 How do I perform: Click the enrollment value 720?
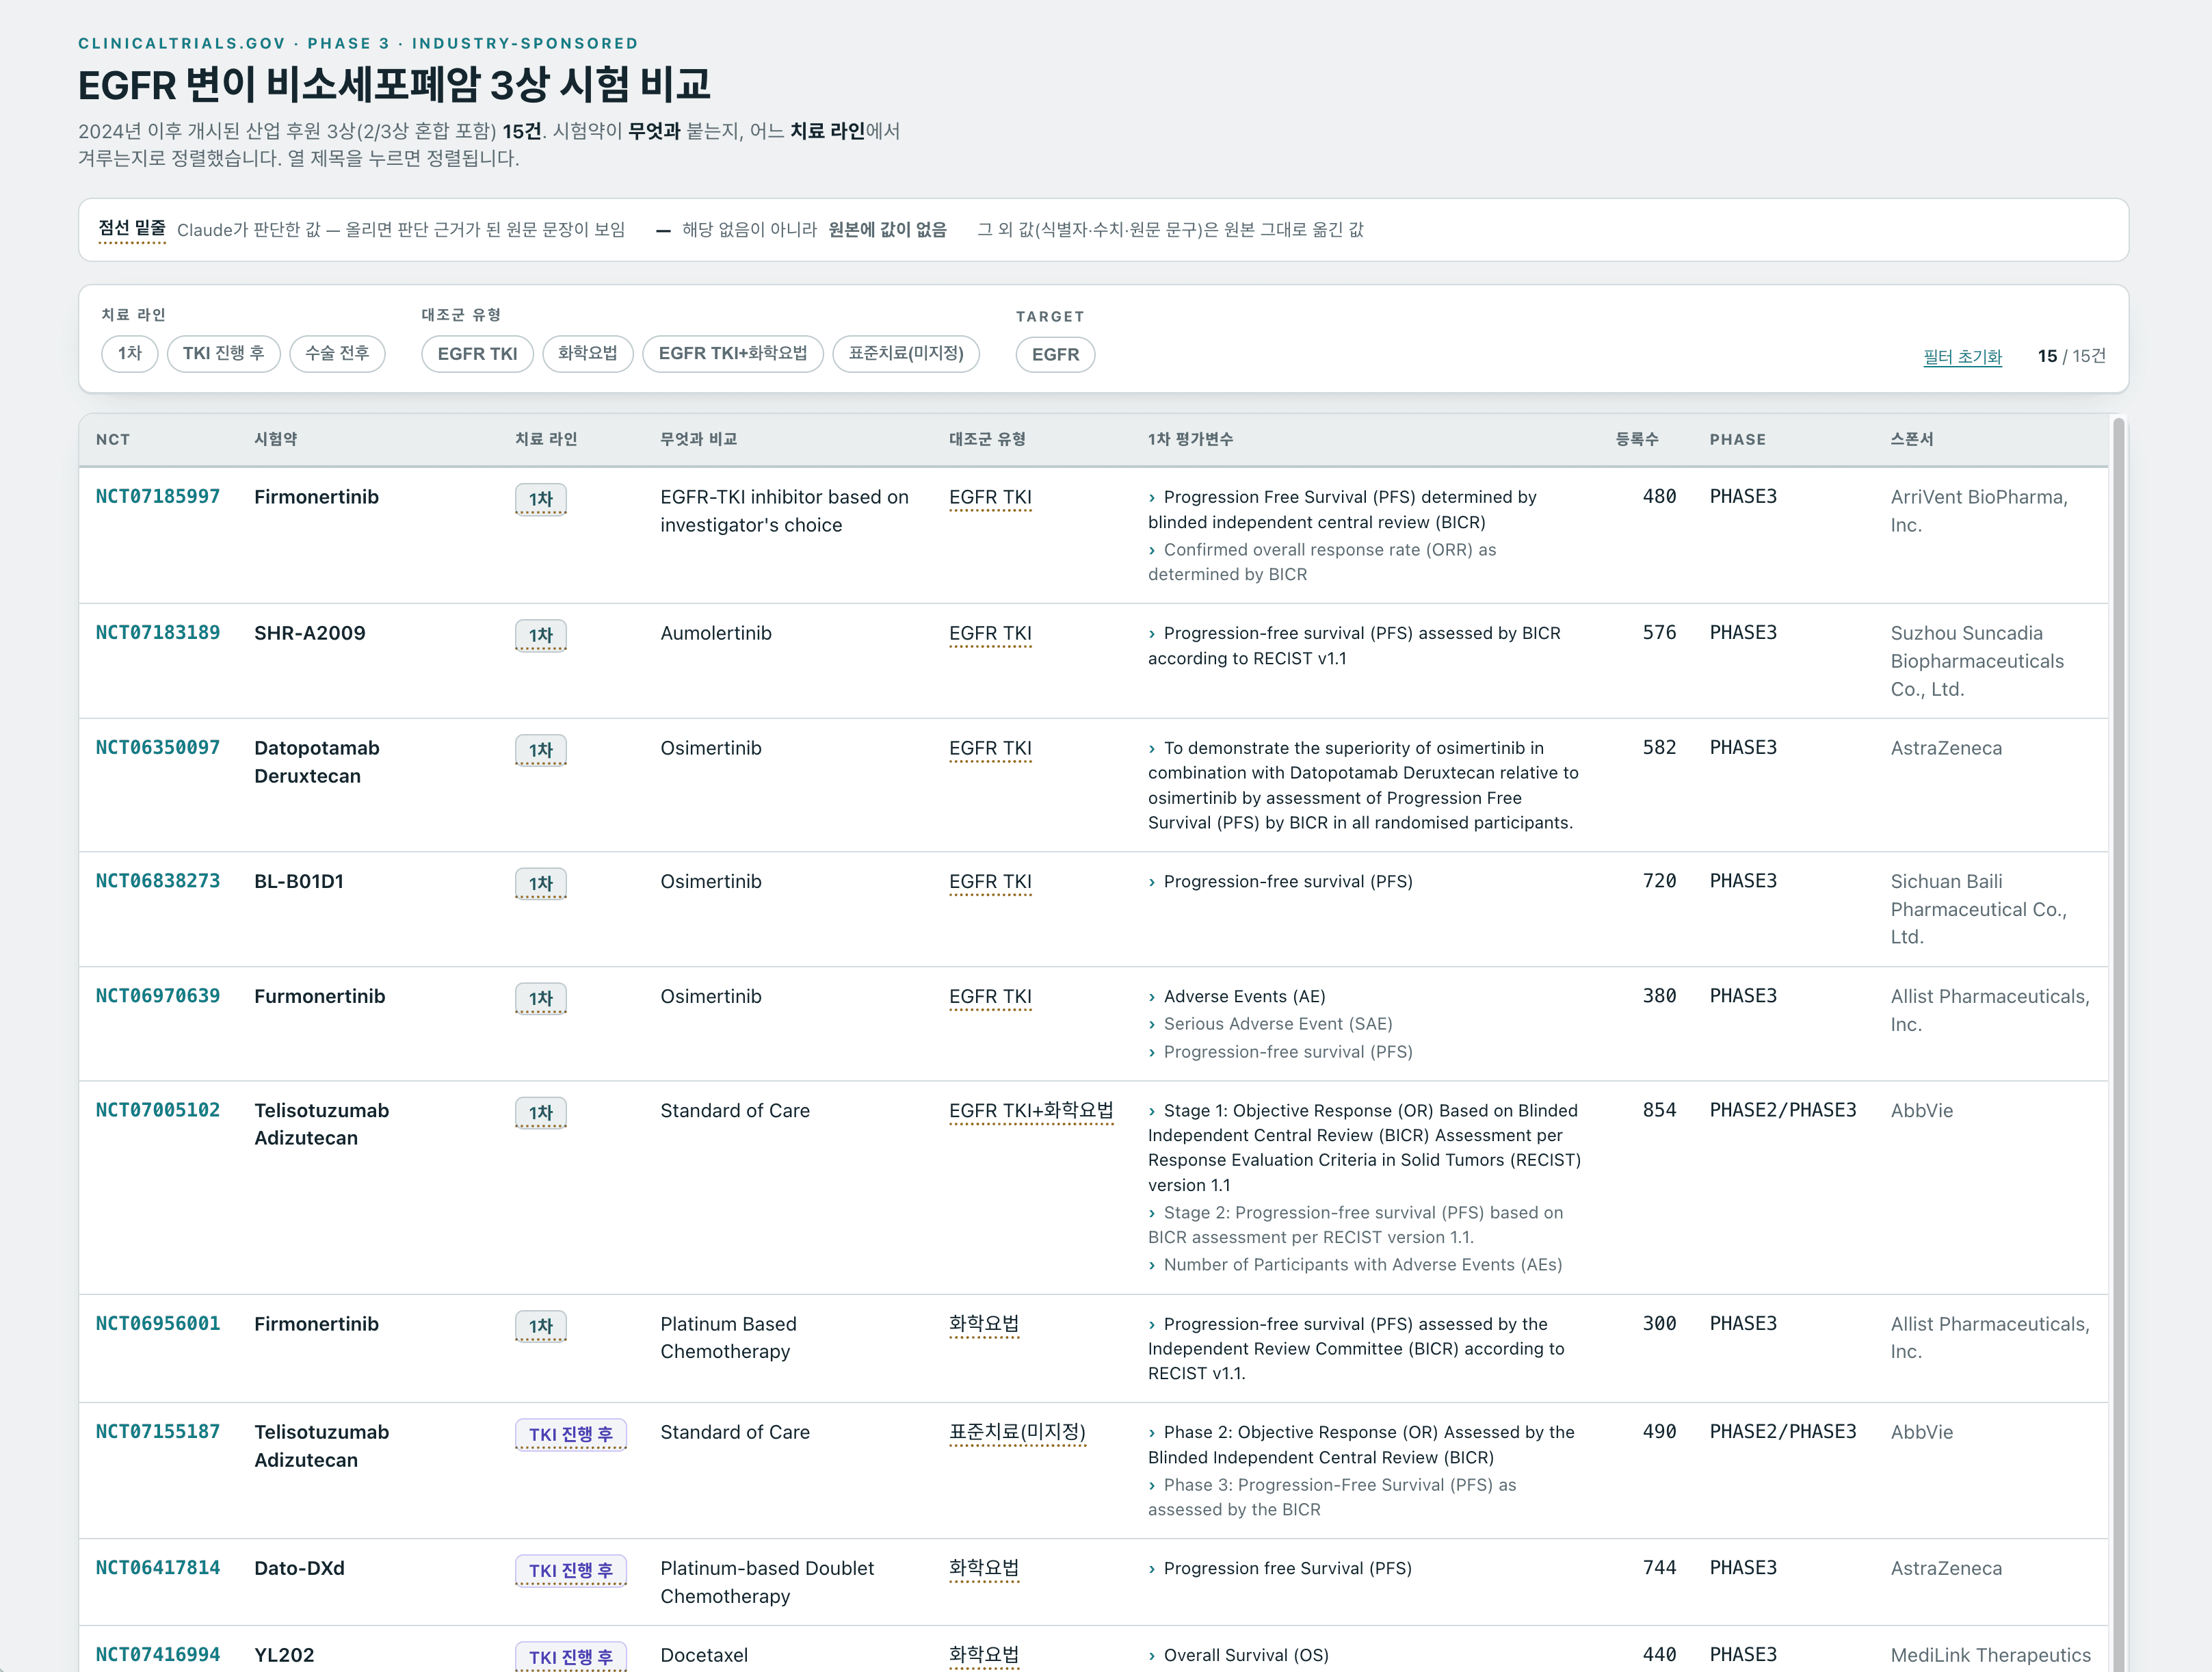pos(1659,881)
